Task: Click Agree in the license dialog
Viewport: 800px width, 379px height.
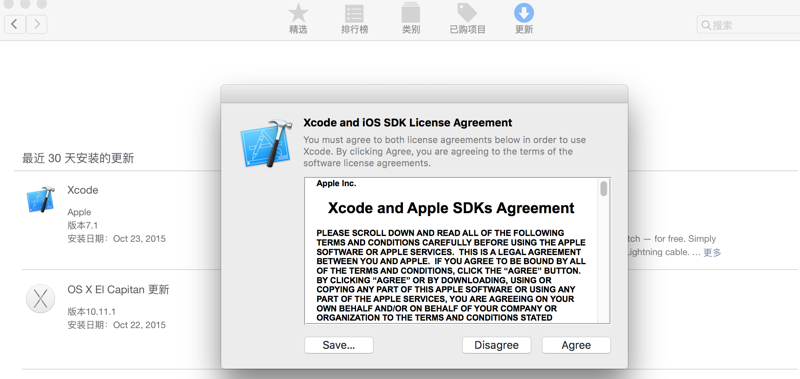Action: point(576,345)
